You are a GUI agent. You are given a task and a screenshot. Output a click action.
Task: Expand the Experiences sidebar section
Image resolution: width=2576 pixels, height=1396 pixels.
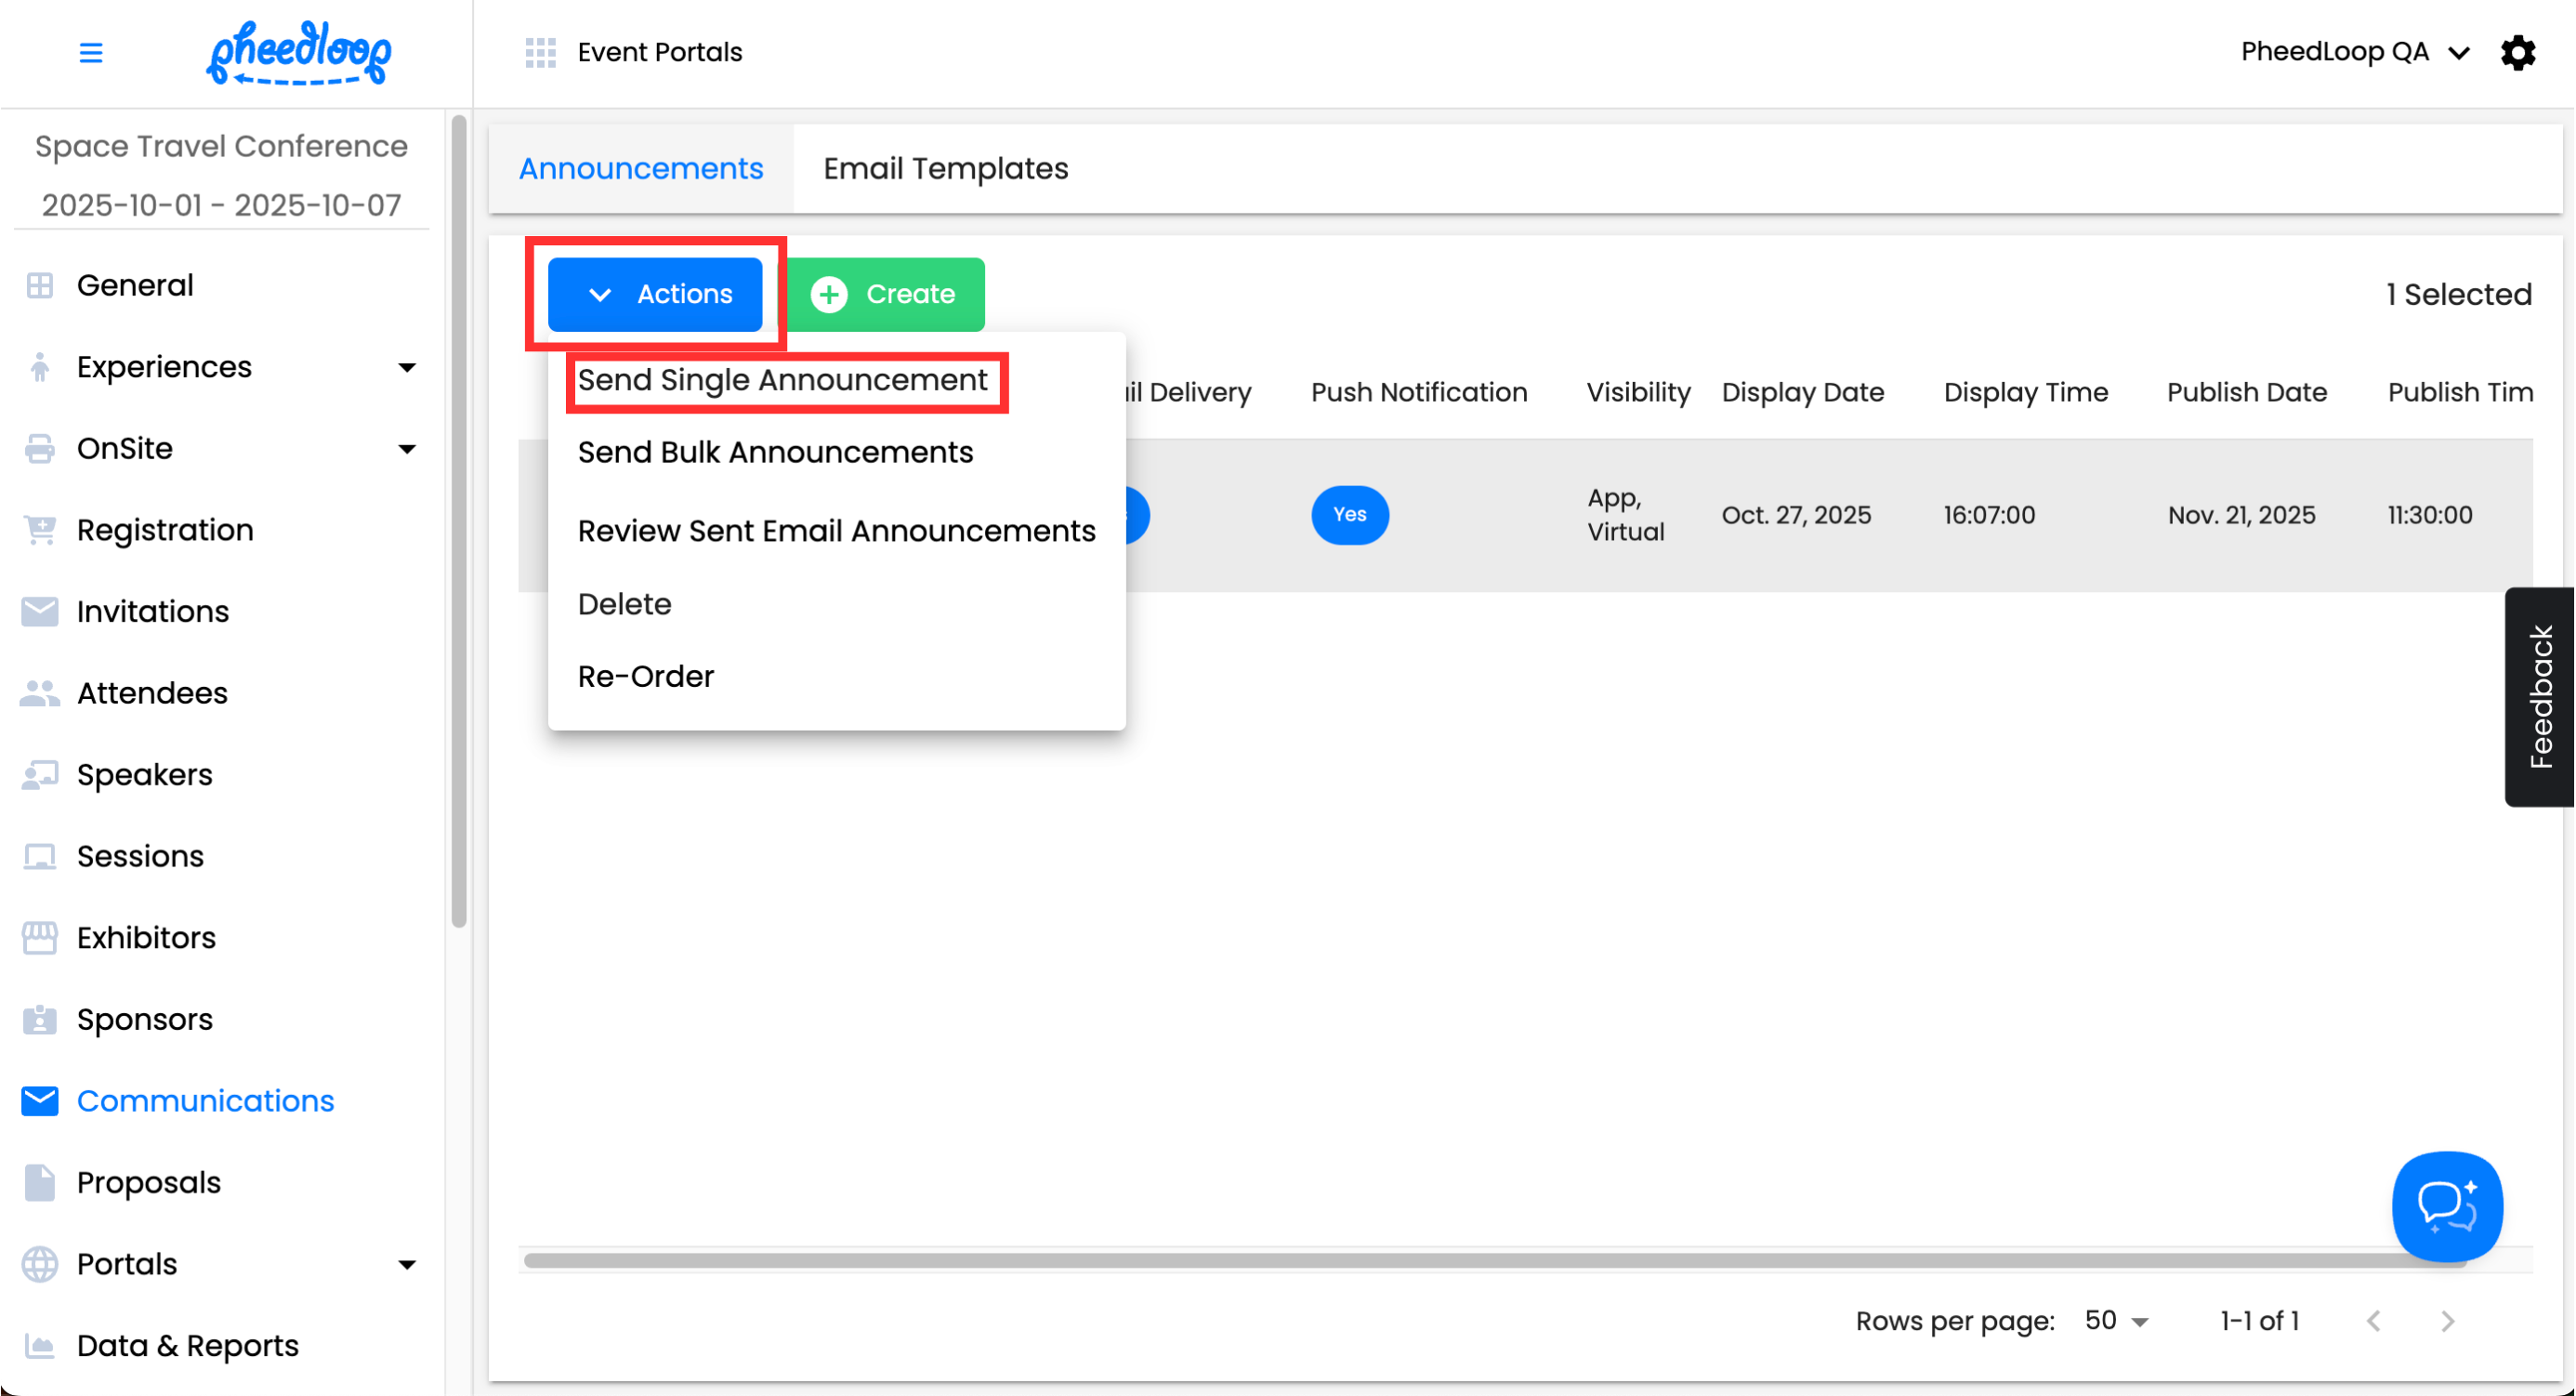[406, 367]
